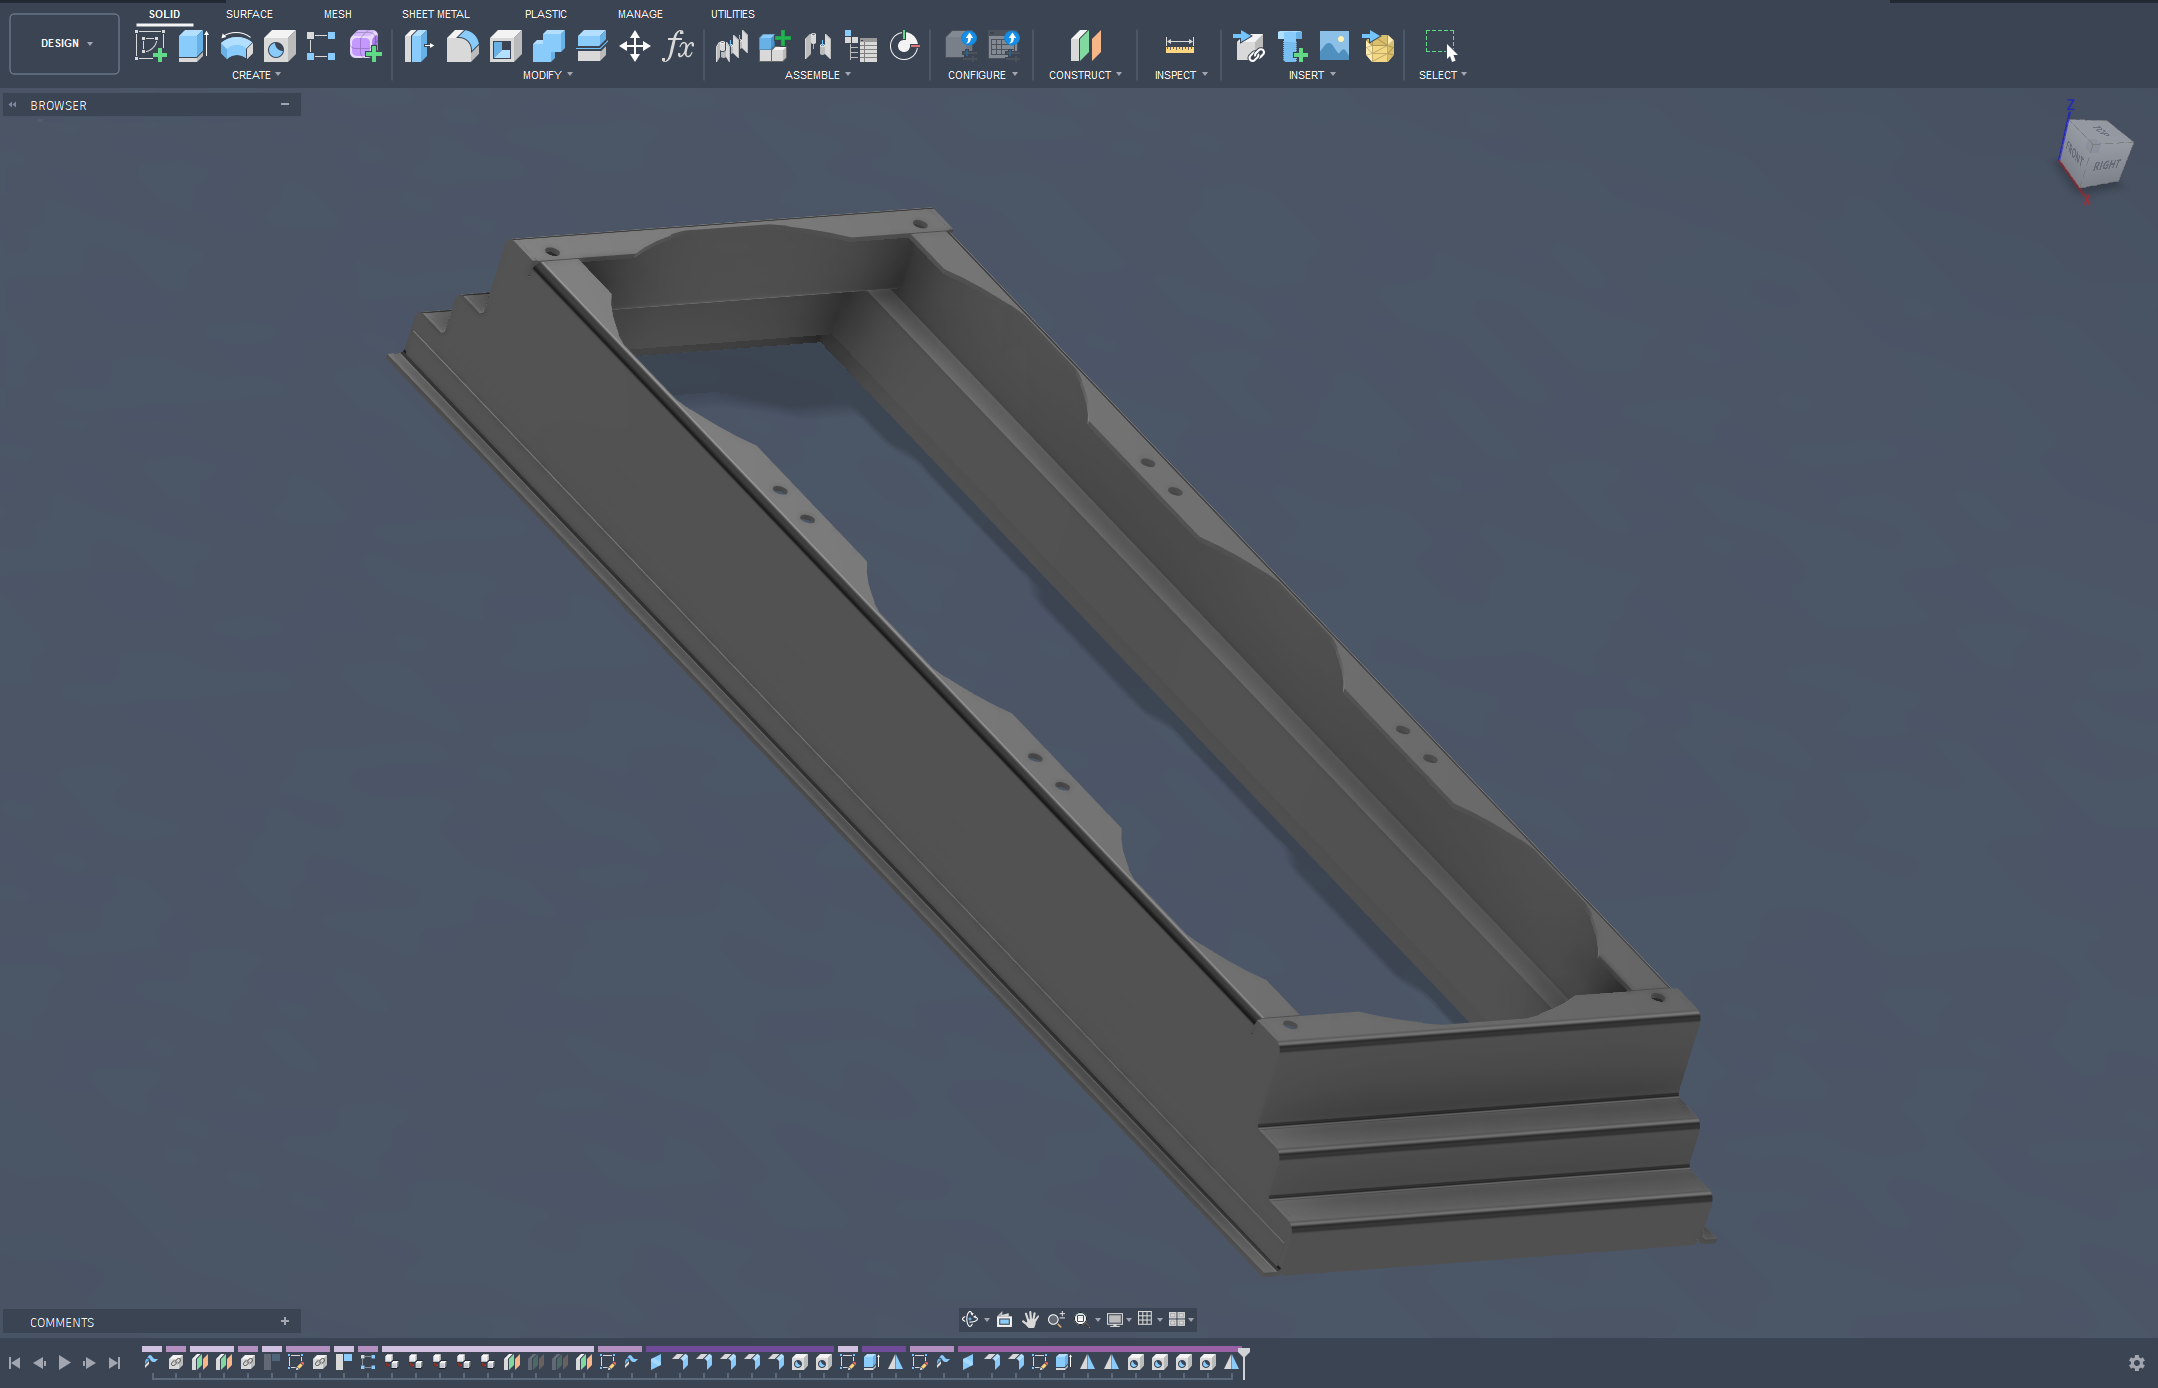Screen dimensions: 2158x1388
Task: Switch to the Sheet Metal tab
Action: pos(435,14)
